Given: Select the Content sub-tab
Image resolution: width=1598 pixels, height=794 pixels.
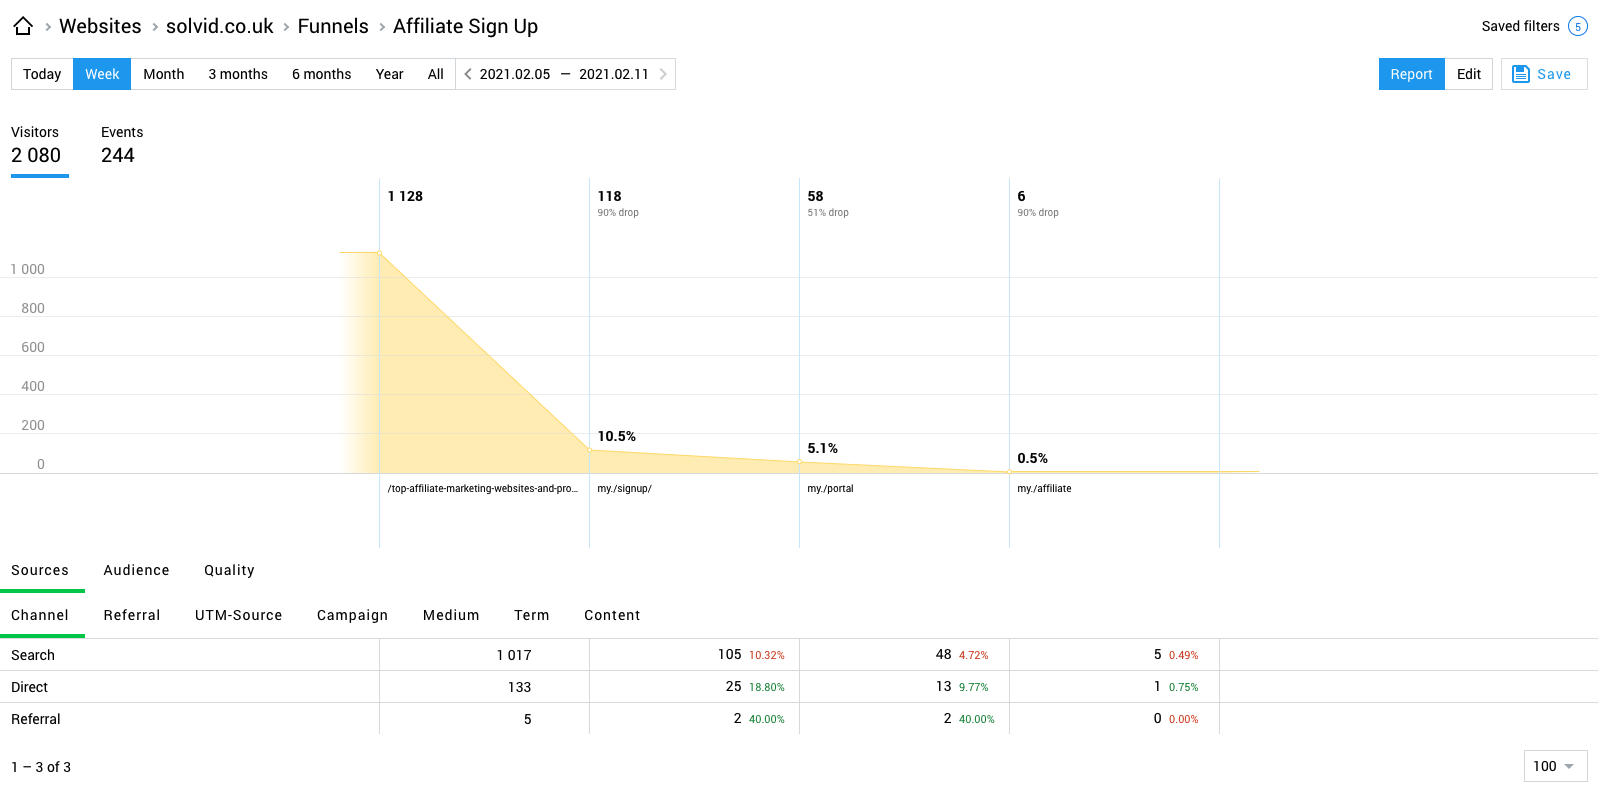Looking at the screenshot, I should pyautogui.click(x=612, y=615).
